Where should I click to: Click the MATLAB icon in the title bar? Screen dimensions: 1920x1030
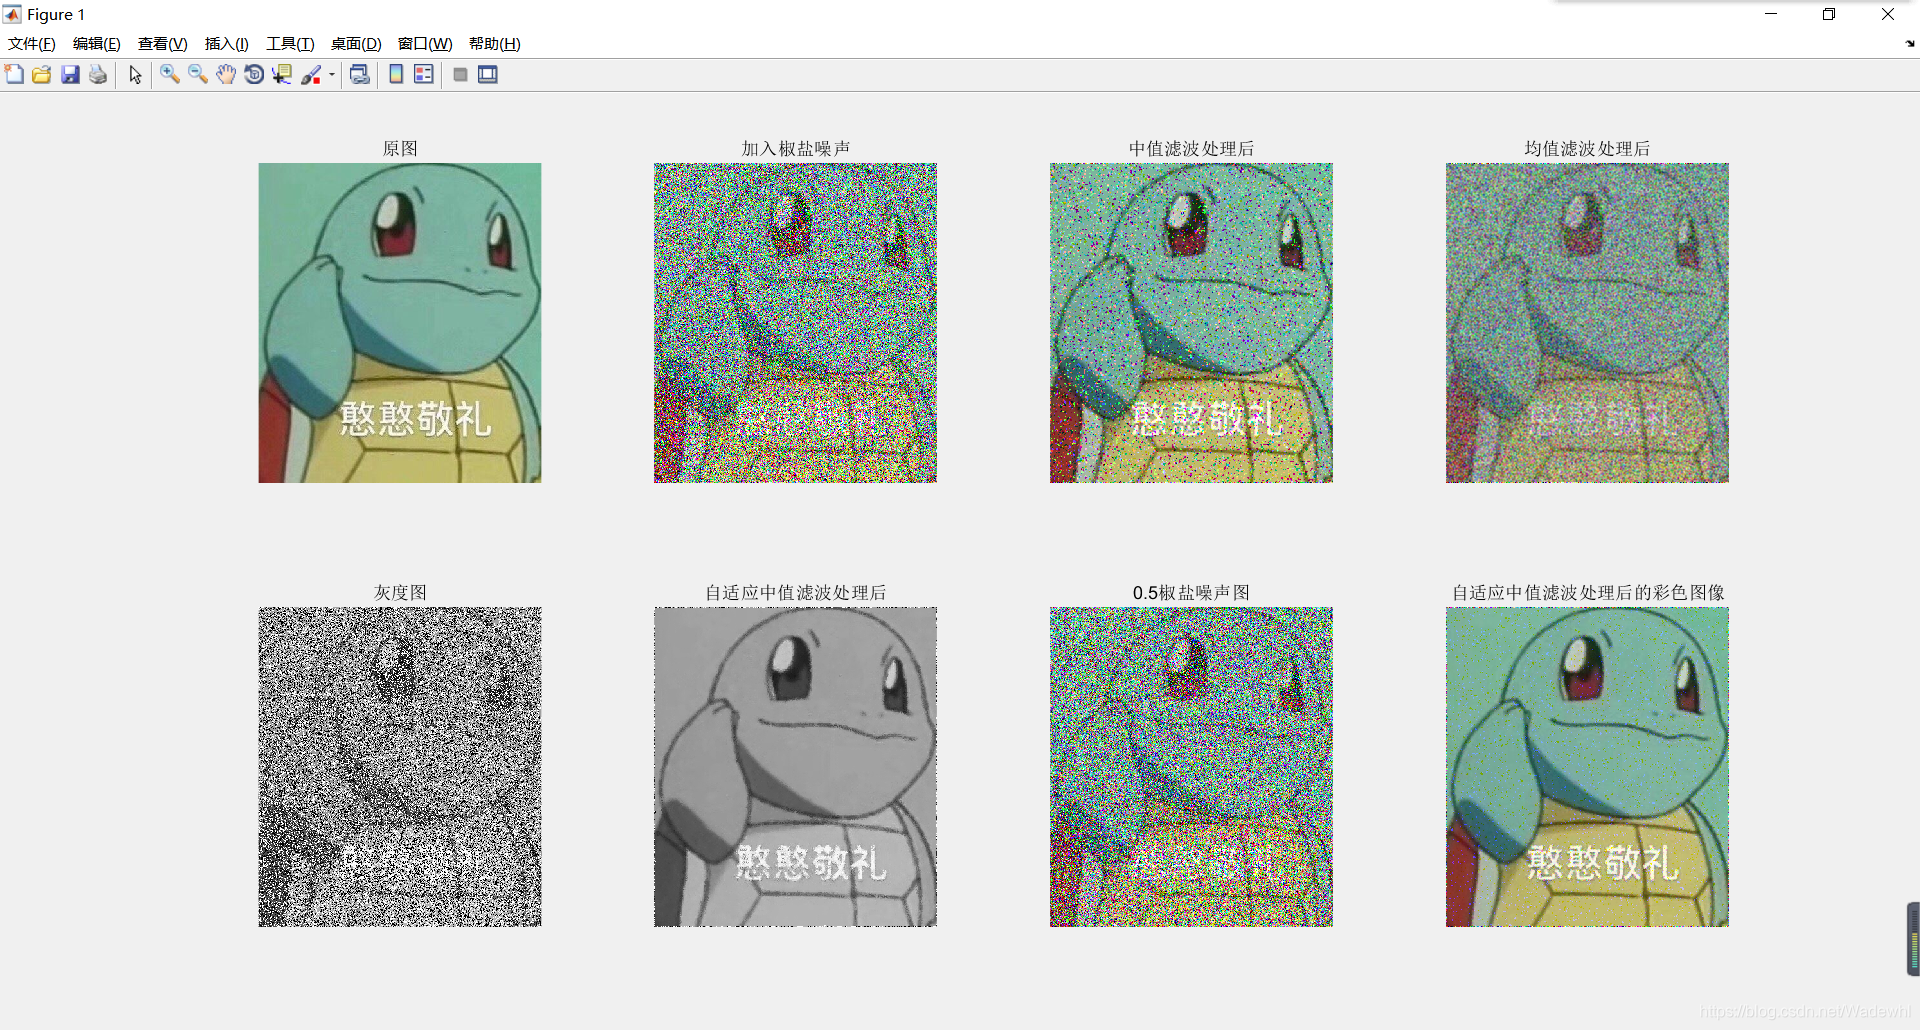tap(12, 14)
